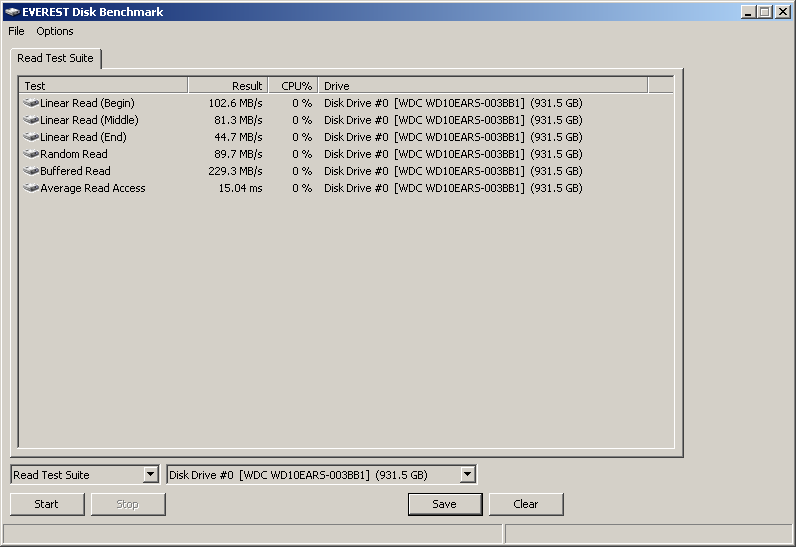Sort by the Test column header
The width and height of the screenshot is (796, 547).
[103, 86]
